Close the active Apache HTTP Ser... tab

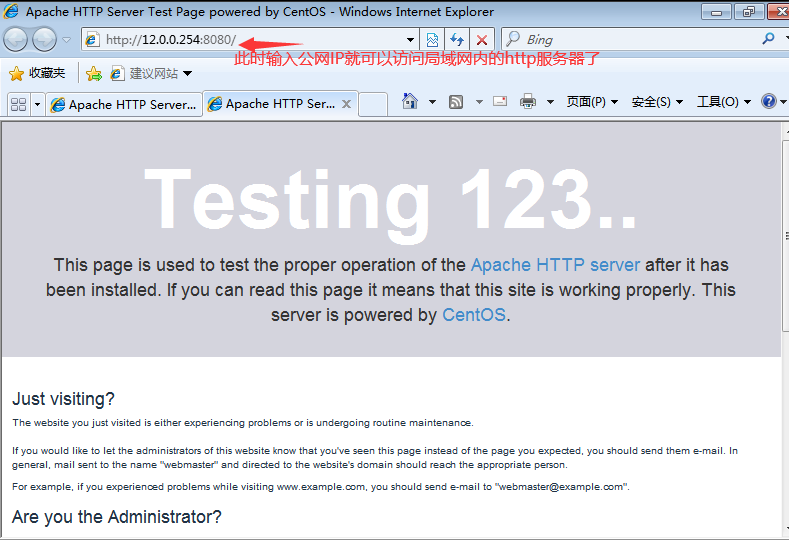coord(346,104)
